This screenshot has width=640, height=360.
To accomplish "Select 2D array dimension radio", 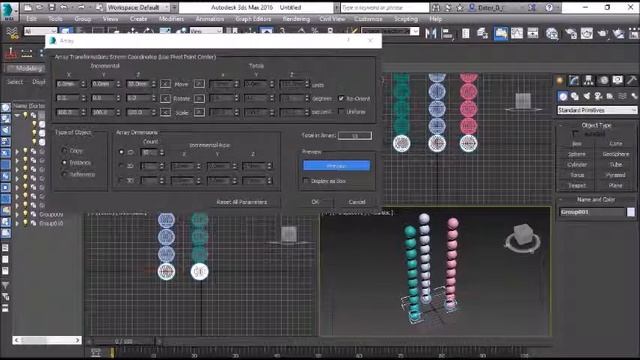I will tap(121, 166).
